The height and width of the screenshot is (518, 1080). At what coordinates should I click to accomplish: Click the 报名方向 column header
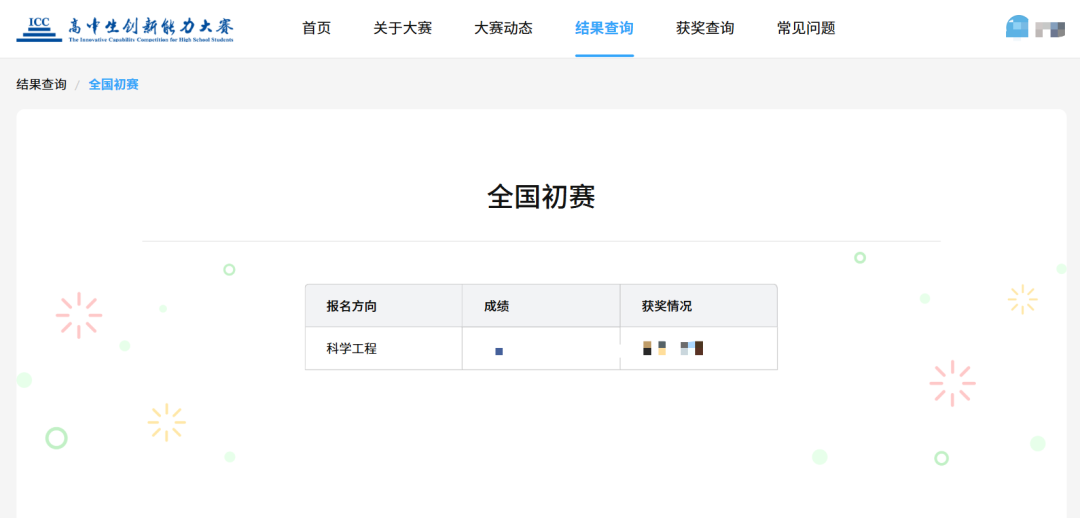click(x=352, y=306)
